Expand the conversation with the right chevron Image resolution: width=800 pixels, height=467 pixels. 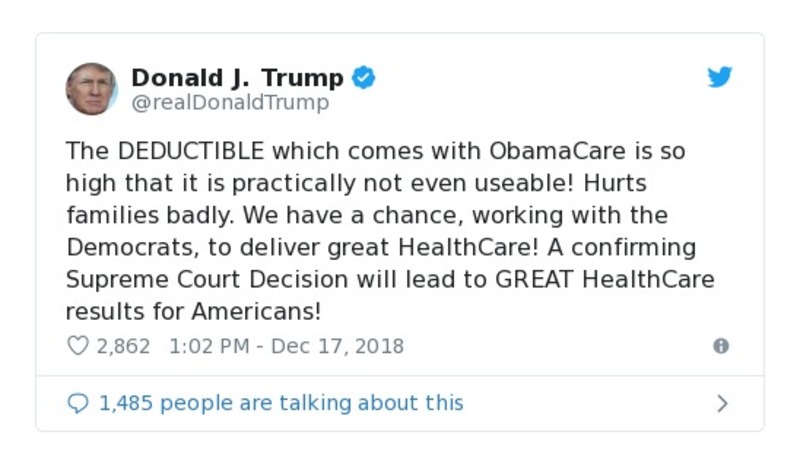pos(722,403)
